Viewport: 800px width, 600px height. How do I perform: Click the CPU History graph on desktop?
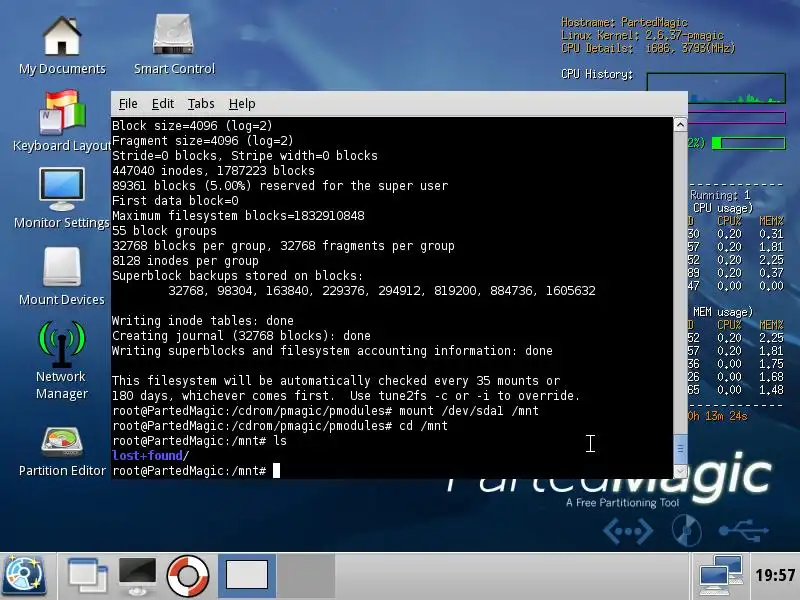tap(716, 88)
